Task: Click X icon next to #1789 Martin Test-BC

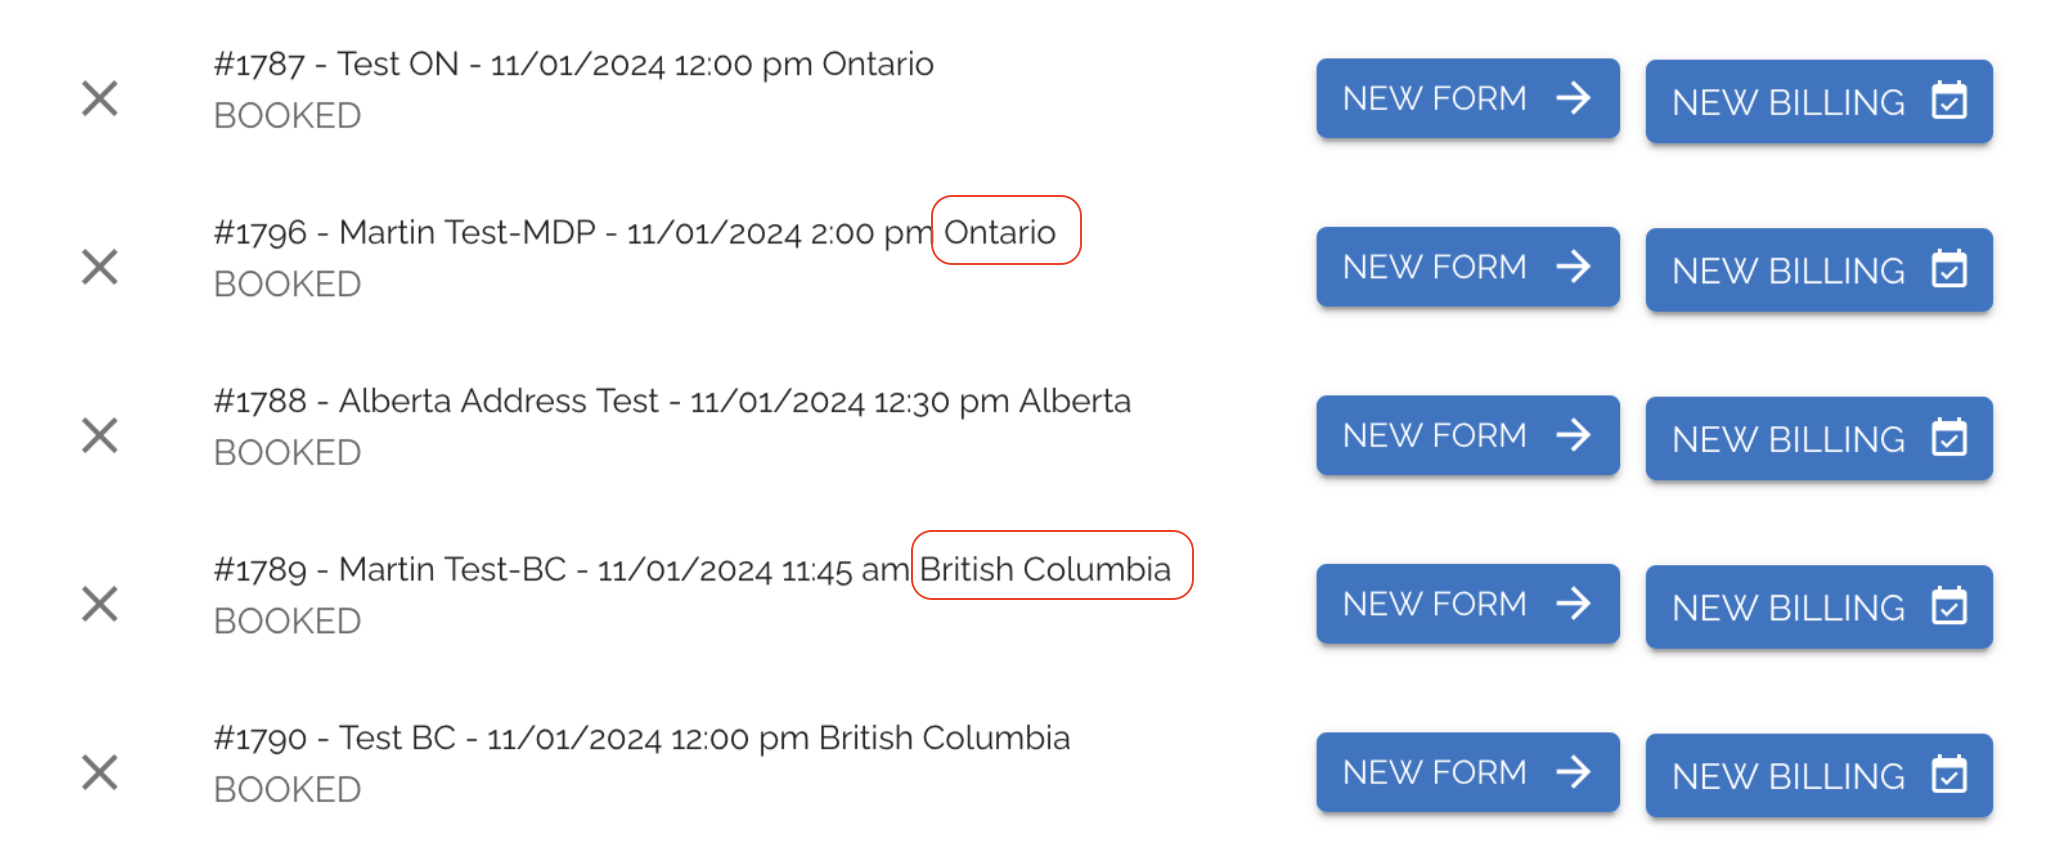Action: (x=100, y=604)
